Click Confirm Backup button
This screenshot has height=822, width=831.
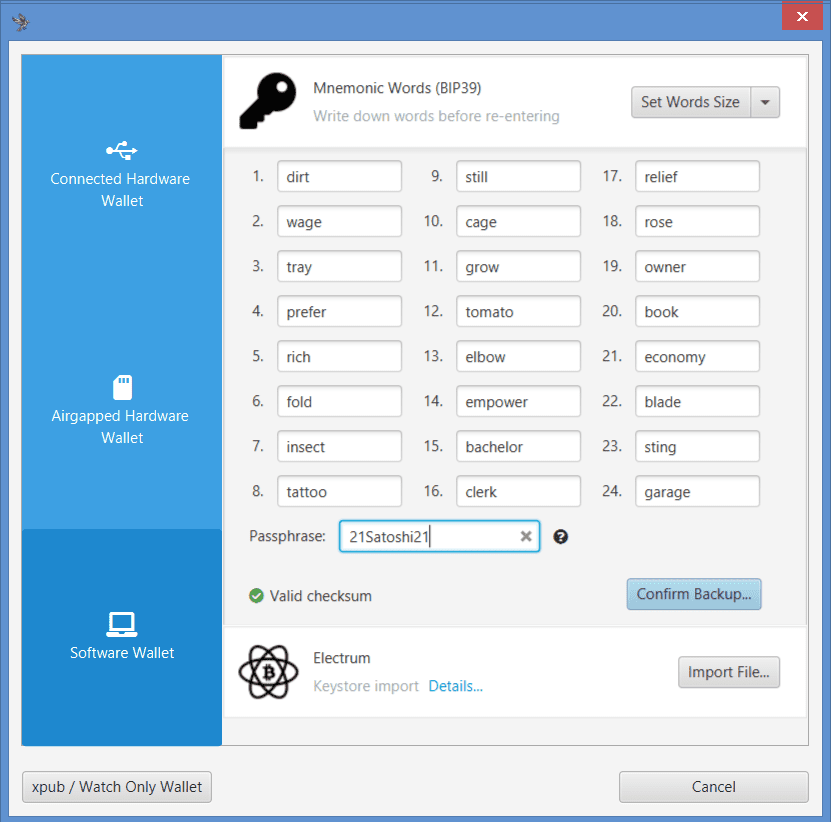pos(694,594)
